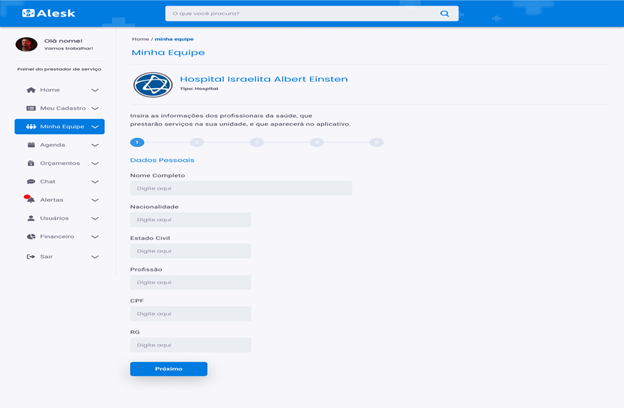Expand the Usuários chevron

tap(95, 218)
